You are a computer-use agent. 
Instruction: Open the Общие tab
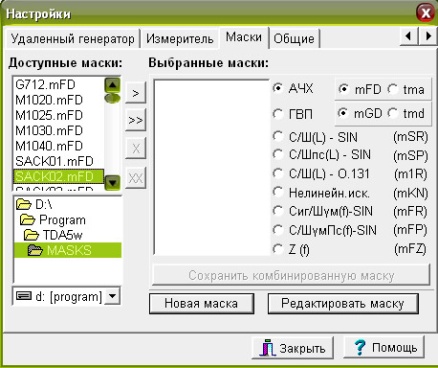(x=294, y=39)
